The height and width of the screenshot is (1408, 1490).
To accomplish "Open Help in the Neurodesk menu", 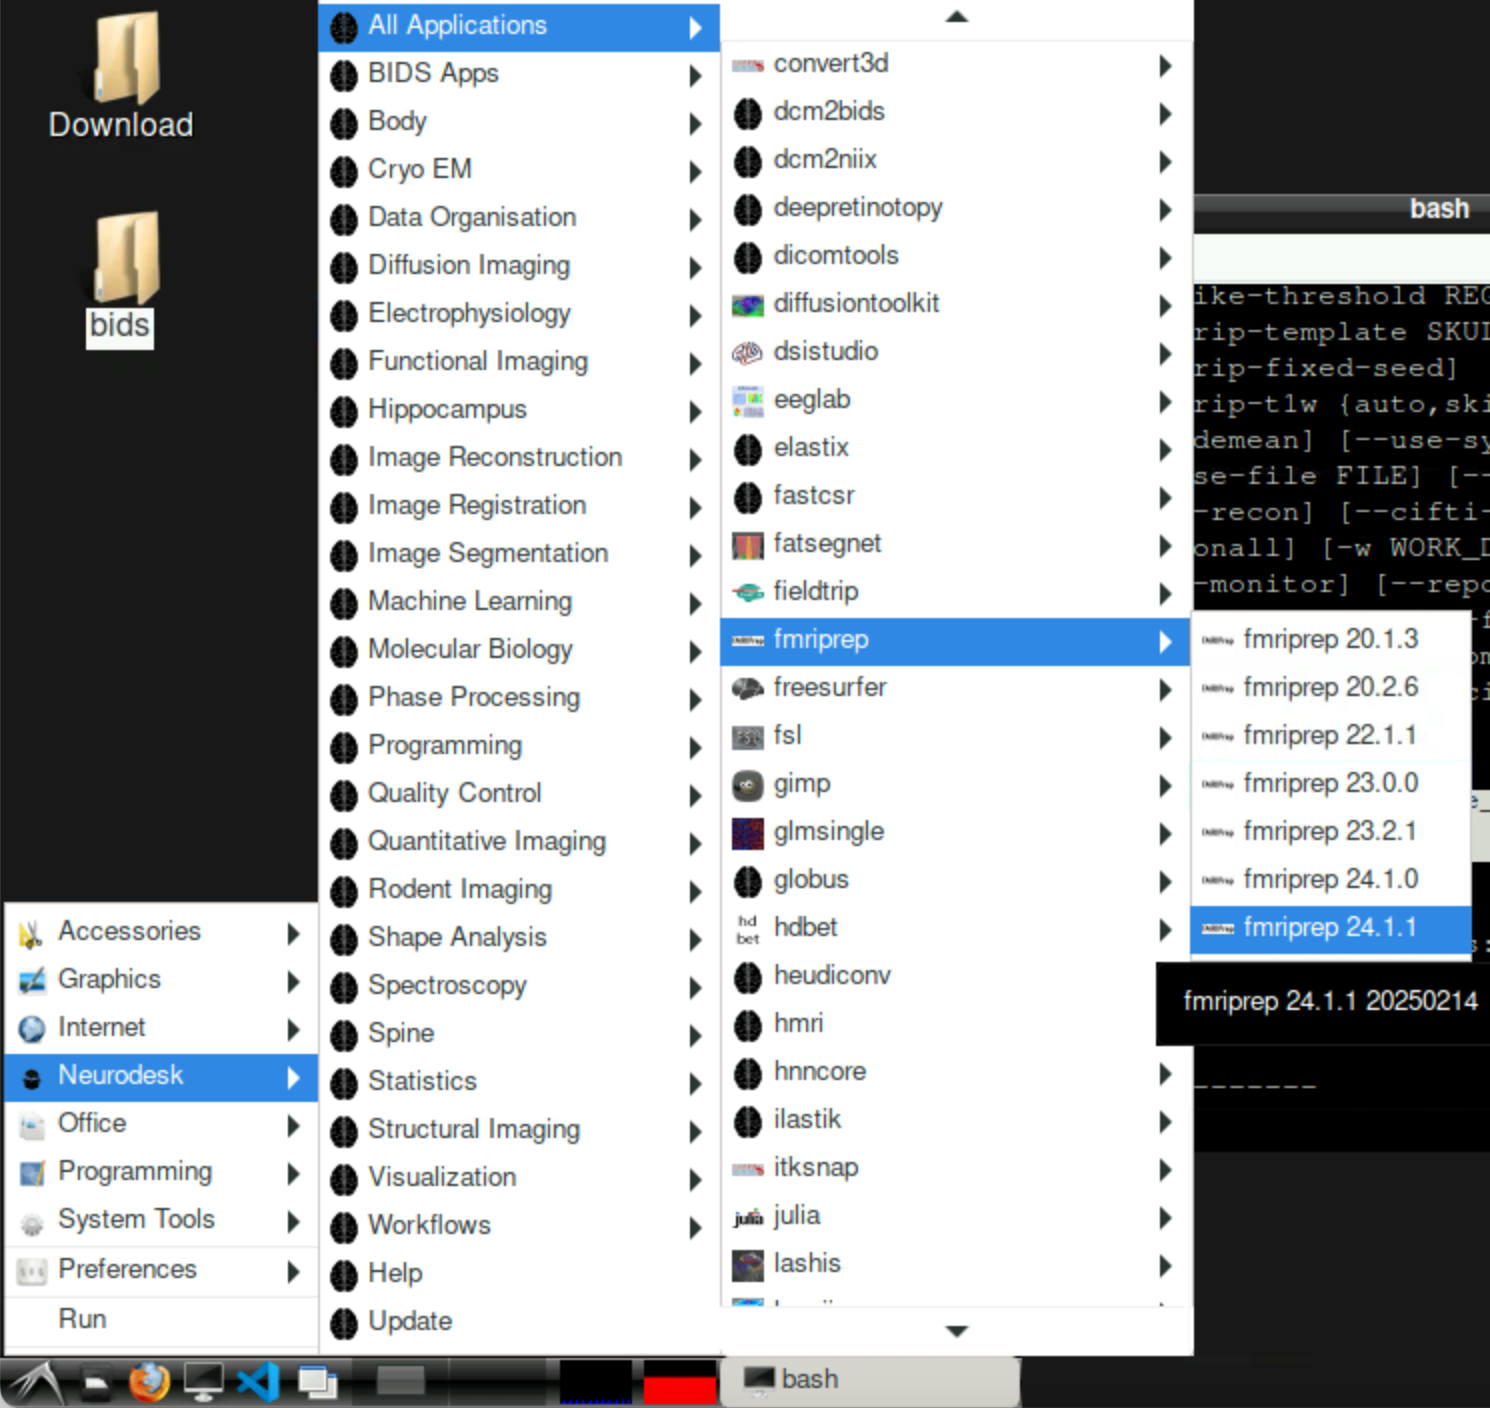I will coord(519,1274).
